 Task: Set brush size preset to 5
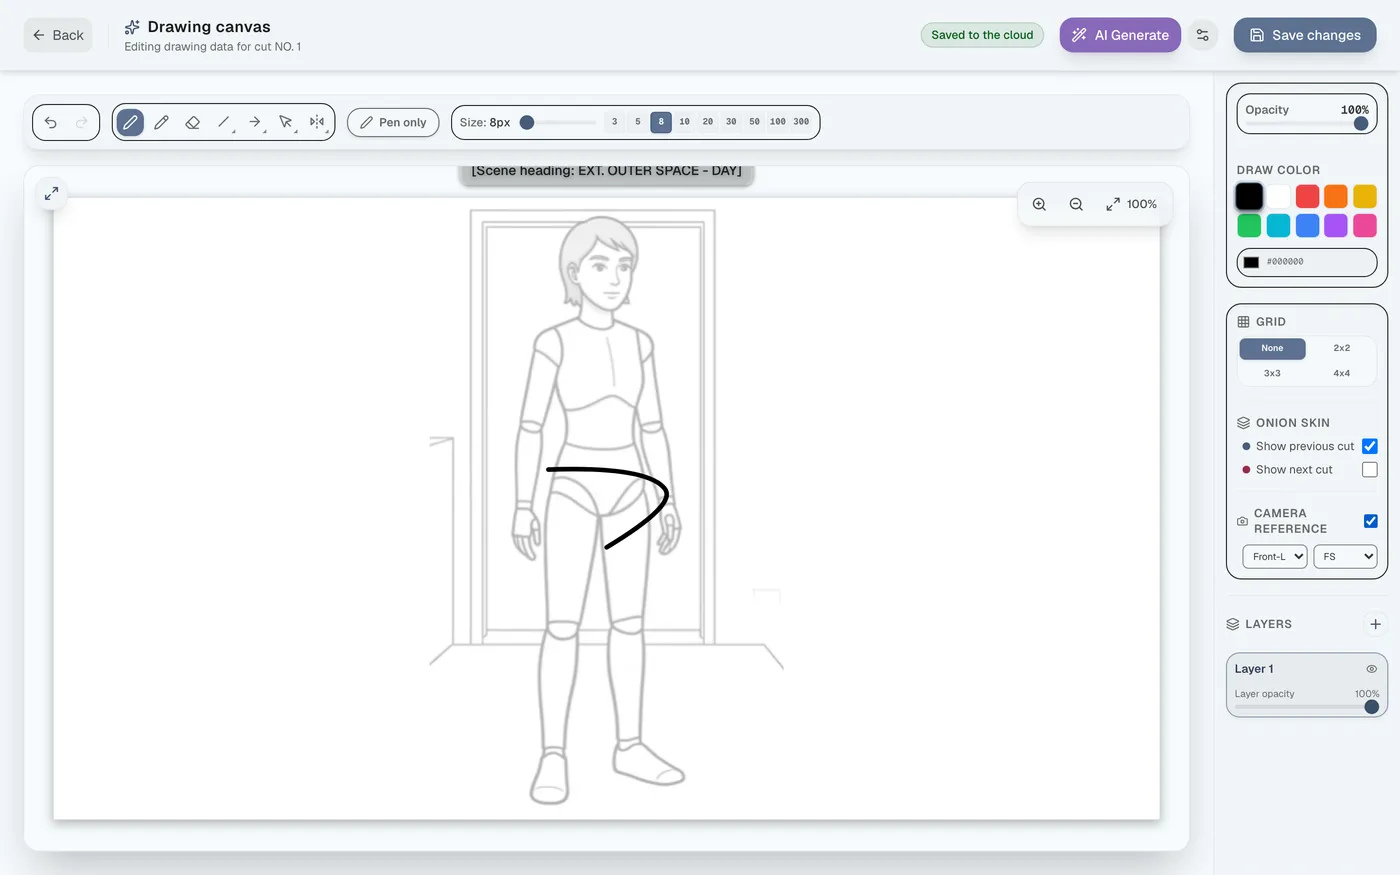point(637,122)
